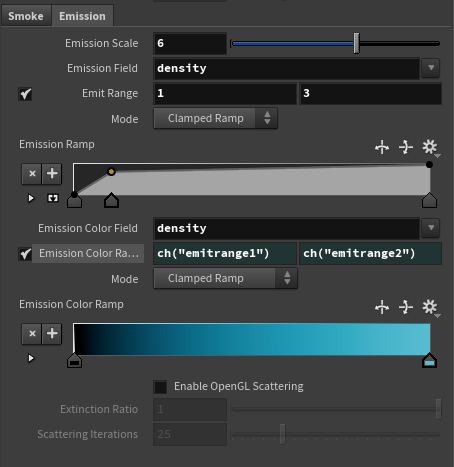The image size is (454, 467).
Task: Click the Emit Range minimum field
Action: point(225,93)
